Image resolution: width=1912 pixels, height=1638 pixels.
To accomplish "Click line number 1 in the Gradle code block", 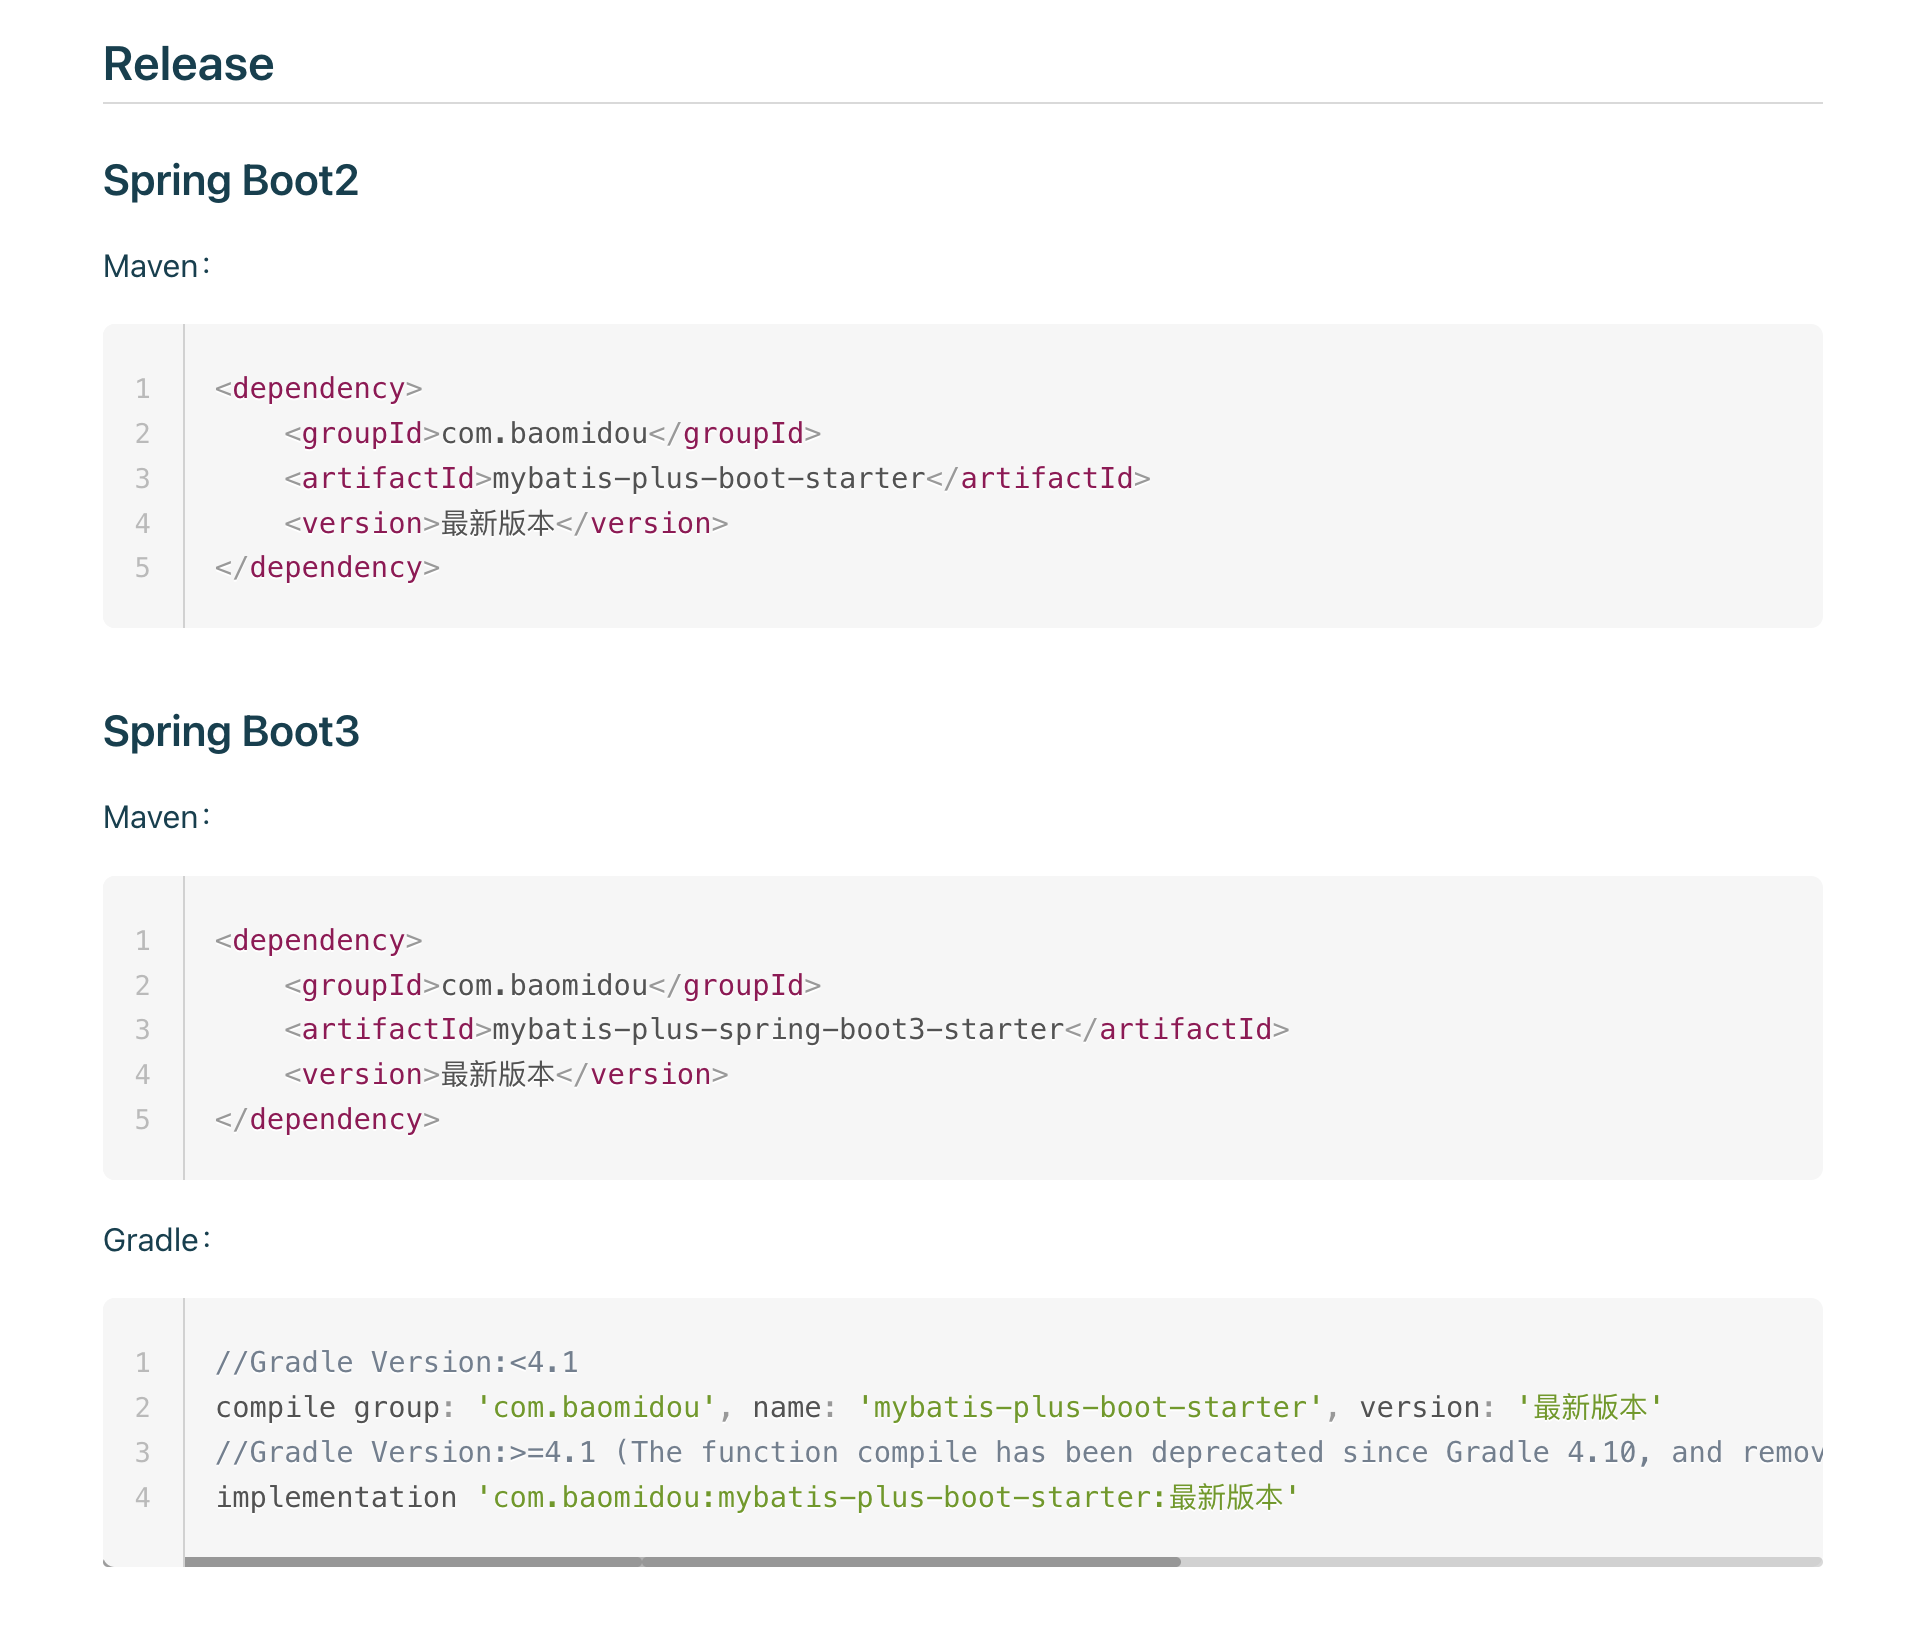I will pos(143,1363).
